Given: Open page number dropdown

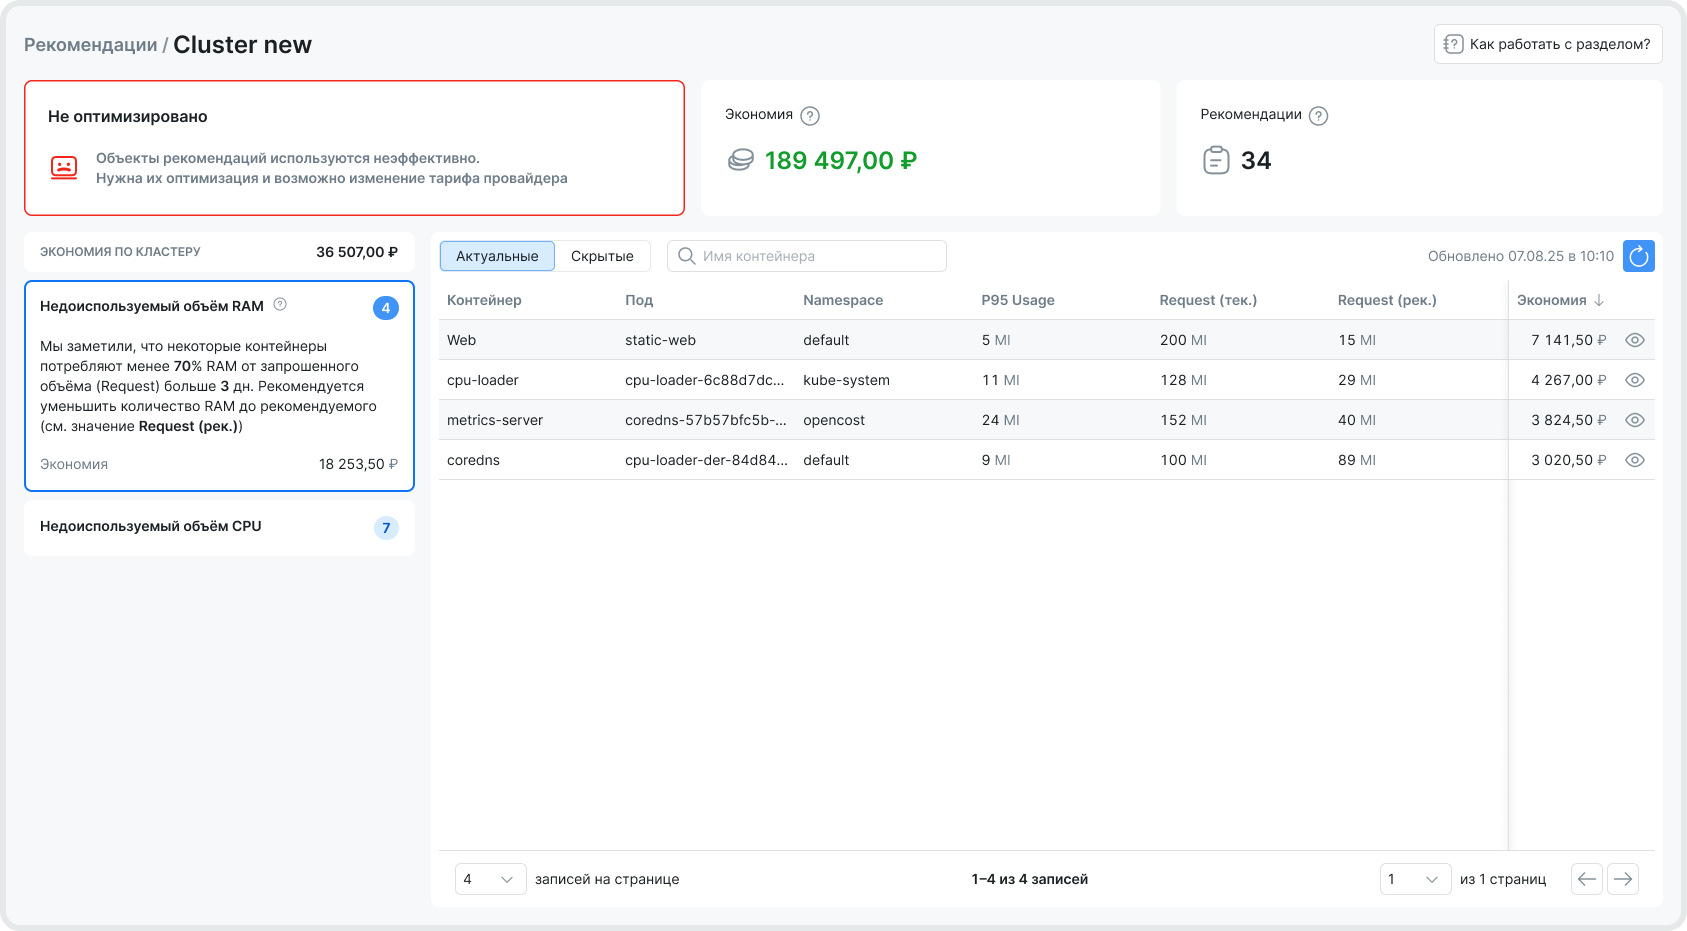Looking at the screenshot, I should 1414,879.
